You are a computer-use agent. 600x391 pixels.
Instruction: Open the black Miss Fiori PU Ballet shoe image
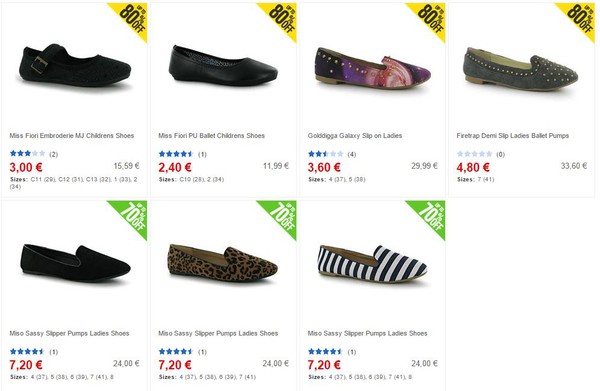(x=223, y=65)
